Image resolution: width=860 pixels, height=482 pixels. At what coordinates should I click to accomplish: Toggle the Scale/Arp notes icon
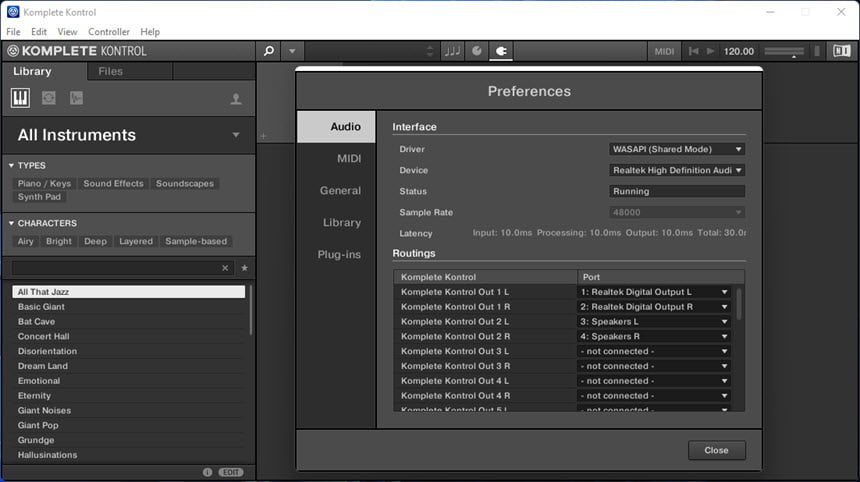(x=452, y=51)
